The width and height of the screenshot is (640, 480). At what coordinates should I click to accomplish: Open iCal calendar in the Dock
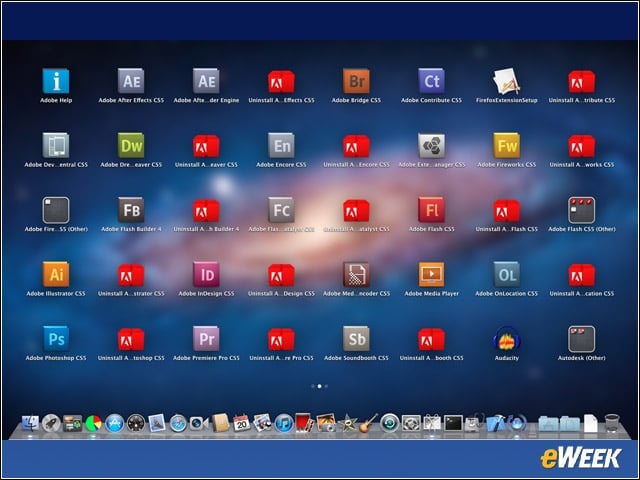(241, 424)
